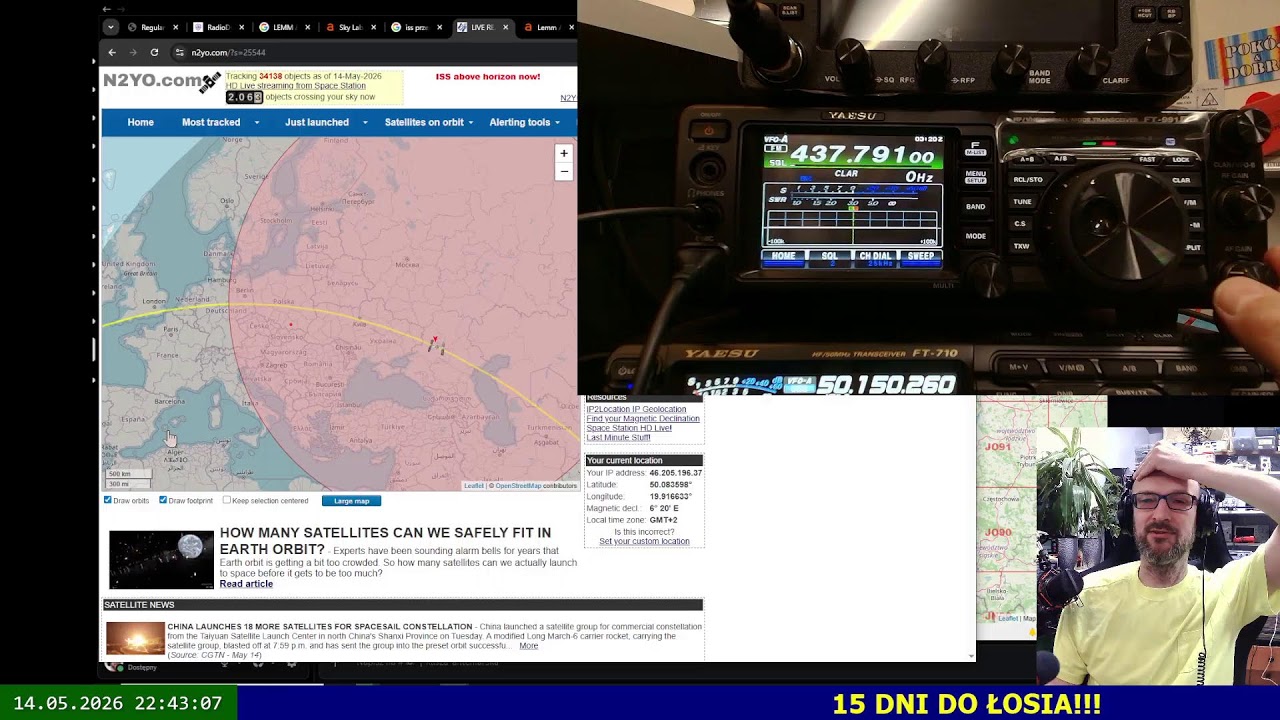Open HD Live streaming from Space Station link
The width and height of the screenshot is (1280, 720).
pos(295,86)
